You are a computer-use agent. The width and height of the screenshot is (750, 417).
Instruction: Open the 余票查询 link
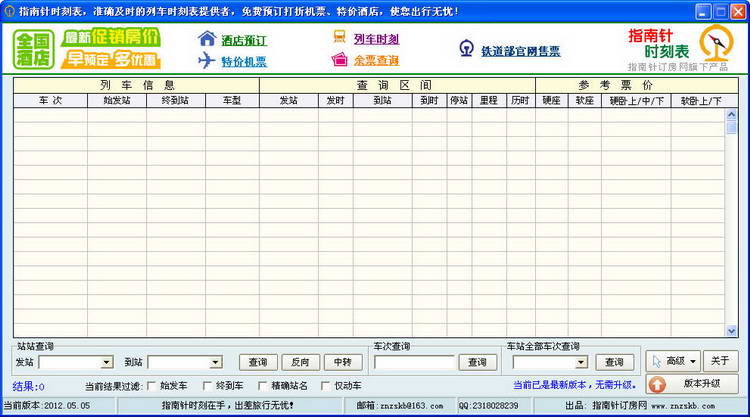tap(376, 61)
